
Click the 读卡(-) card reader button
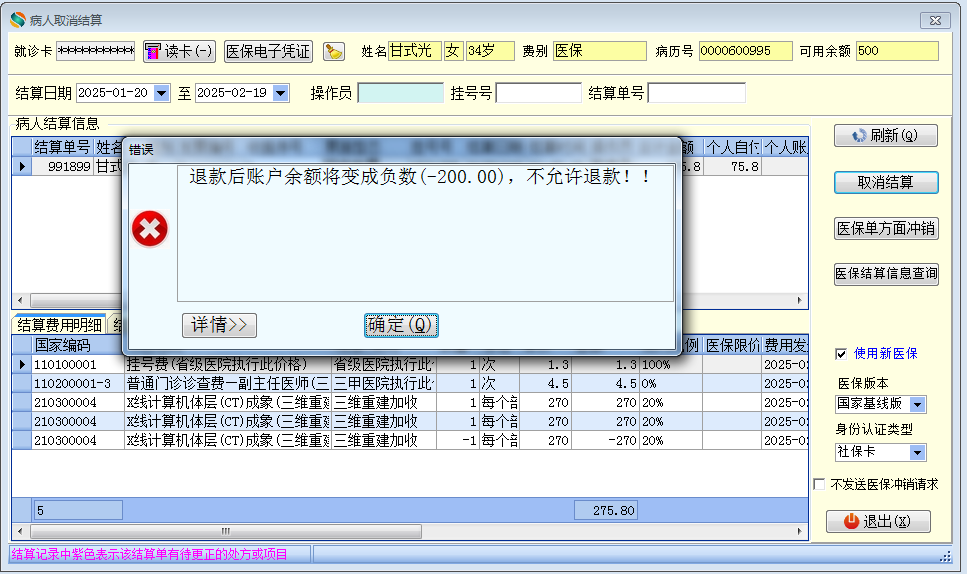179,51
